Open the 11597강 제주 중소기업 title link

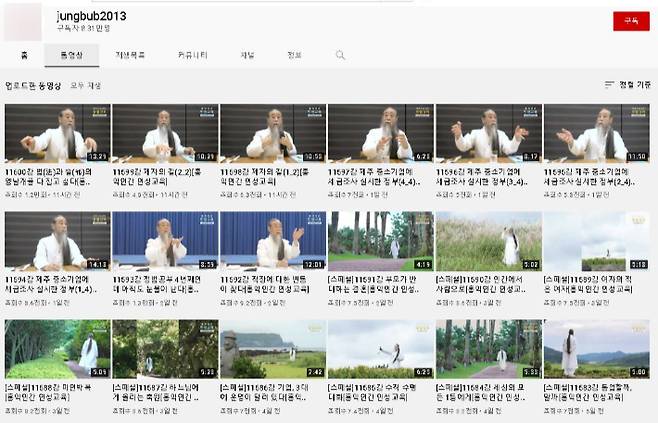(374, 177)
